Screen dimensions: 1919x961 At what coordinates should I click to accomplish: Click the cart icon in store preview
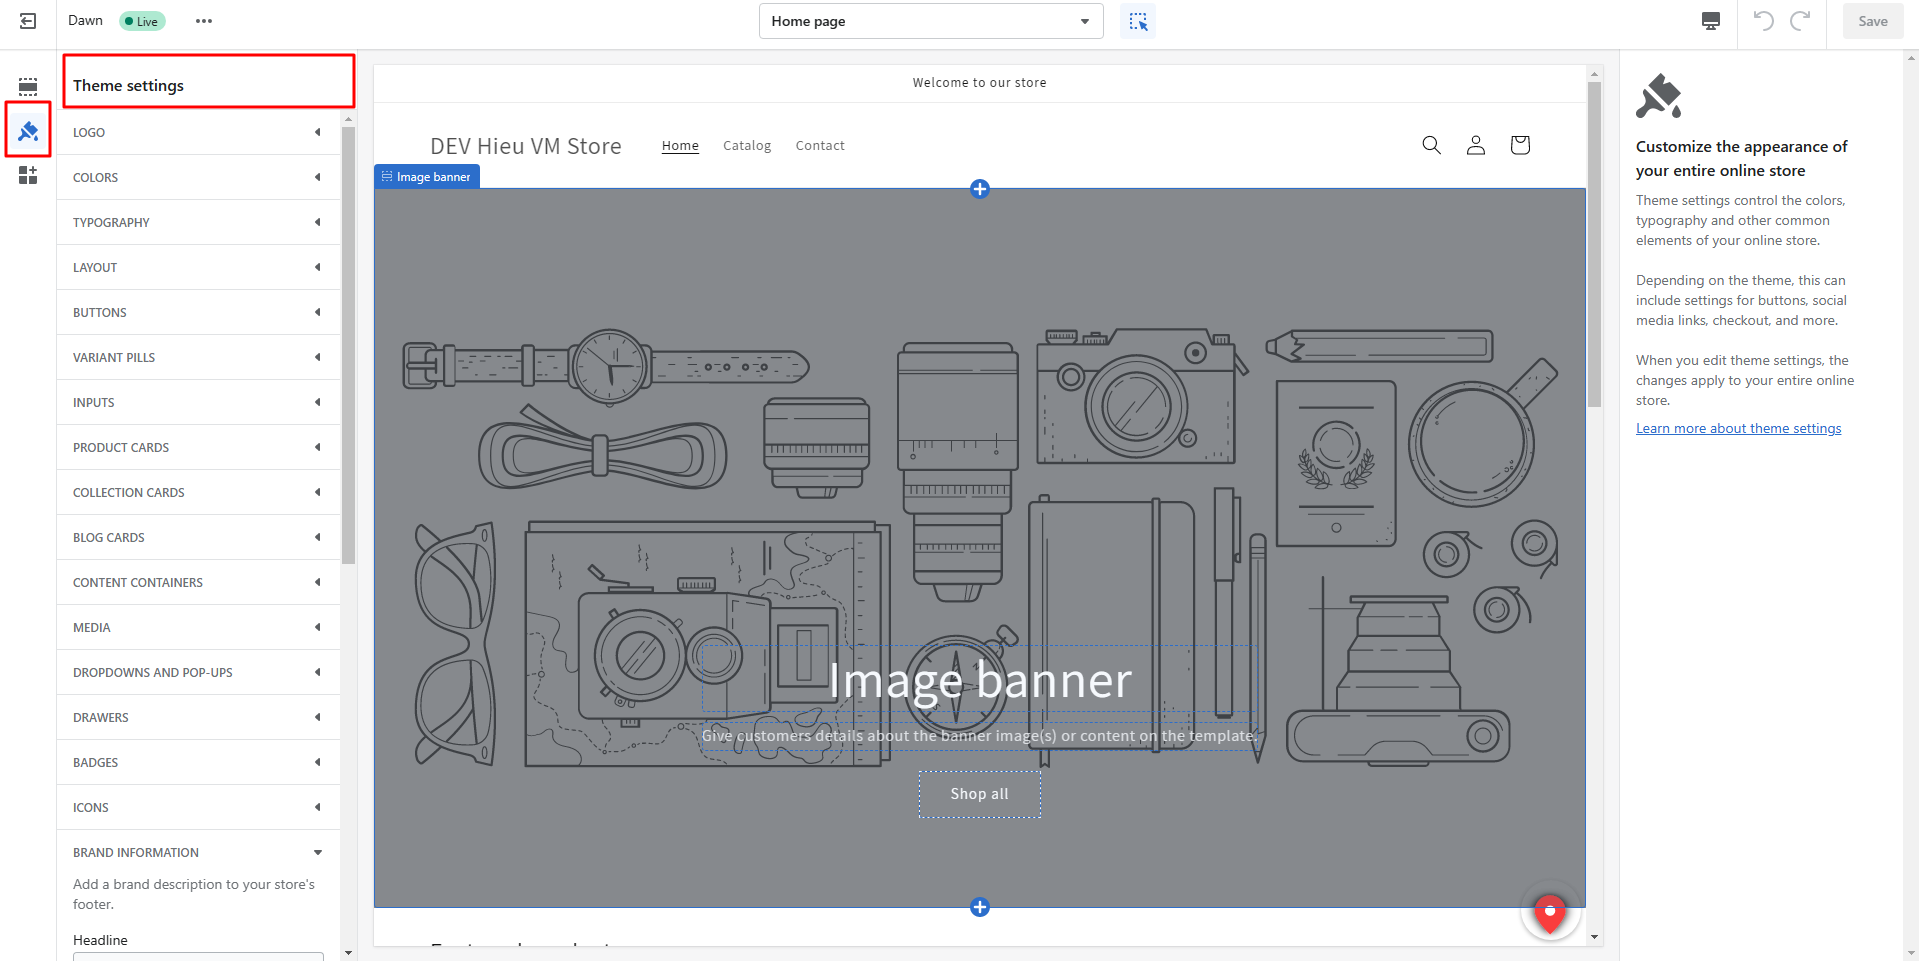[x=1520, y=145]
